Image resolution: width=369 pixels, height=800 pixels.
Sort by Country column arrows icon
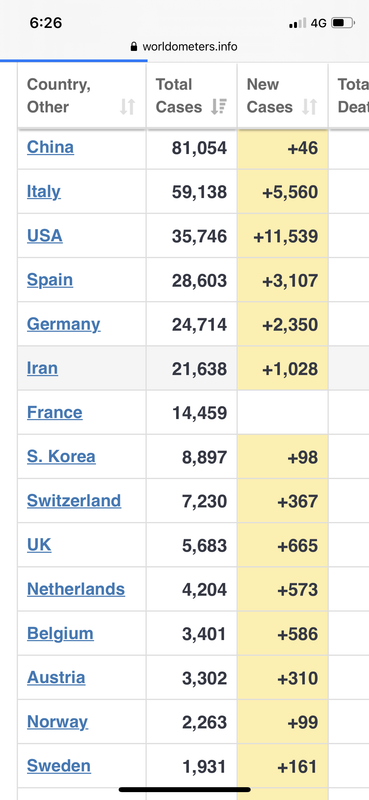pos(128,107)
